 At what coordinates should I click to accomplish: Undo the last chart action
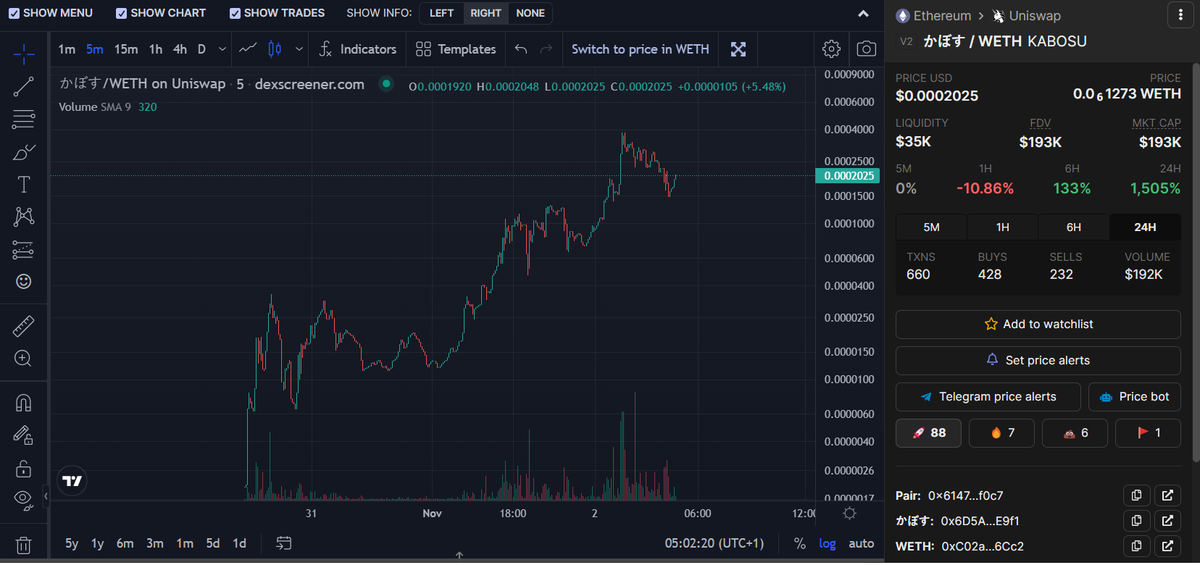(520, 49)
